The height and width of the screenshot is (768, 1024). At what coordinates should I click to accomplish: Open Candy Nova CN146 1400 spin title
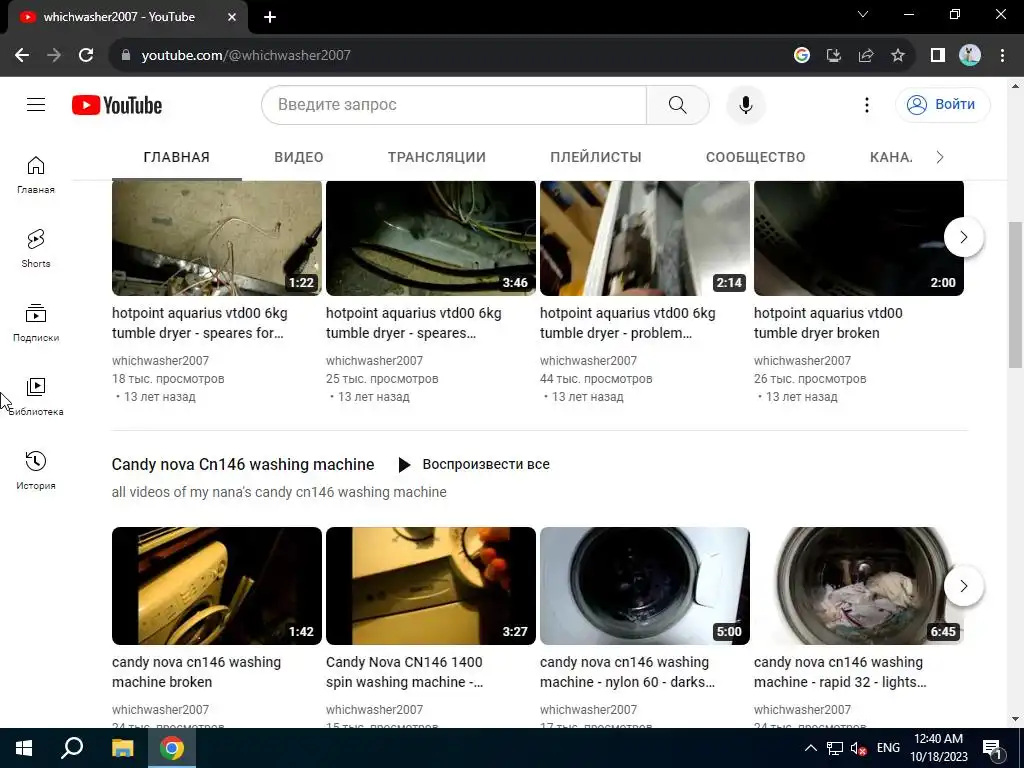point(404,672)
